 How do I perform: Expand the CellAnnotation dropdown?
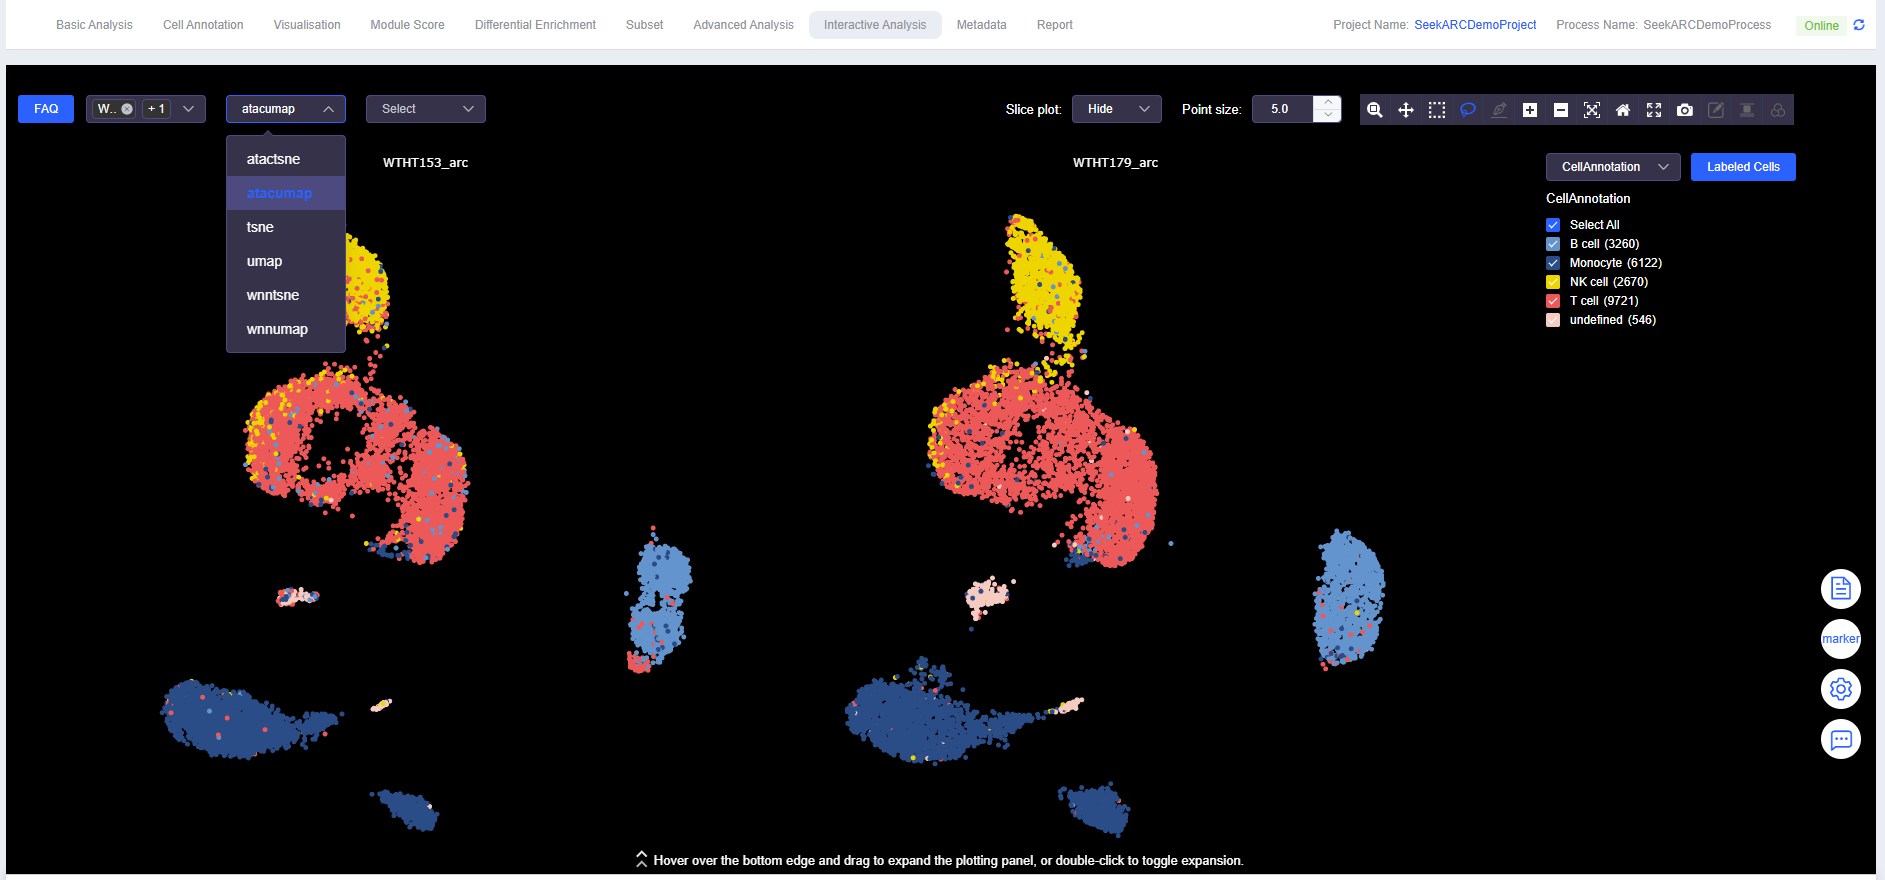[x=1613, y=167]
